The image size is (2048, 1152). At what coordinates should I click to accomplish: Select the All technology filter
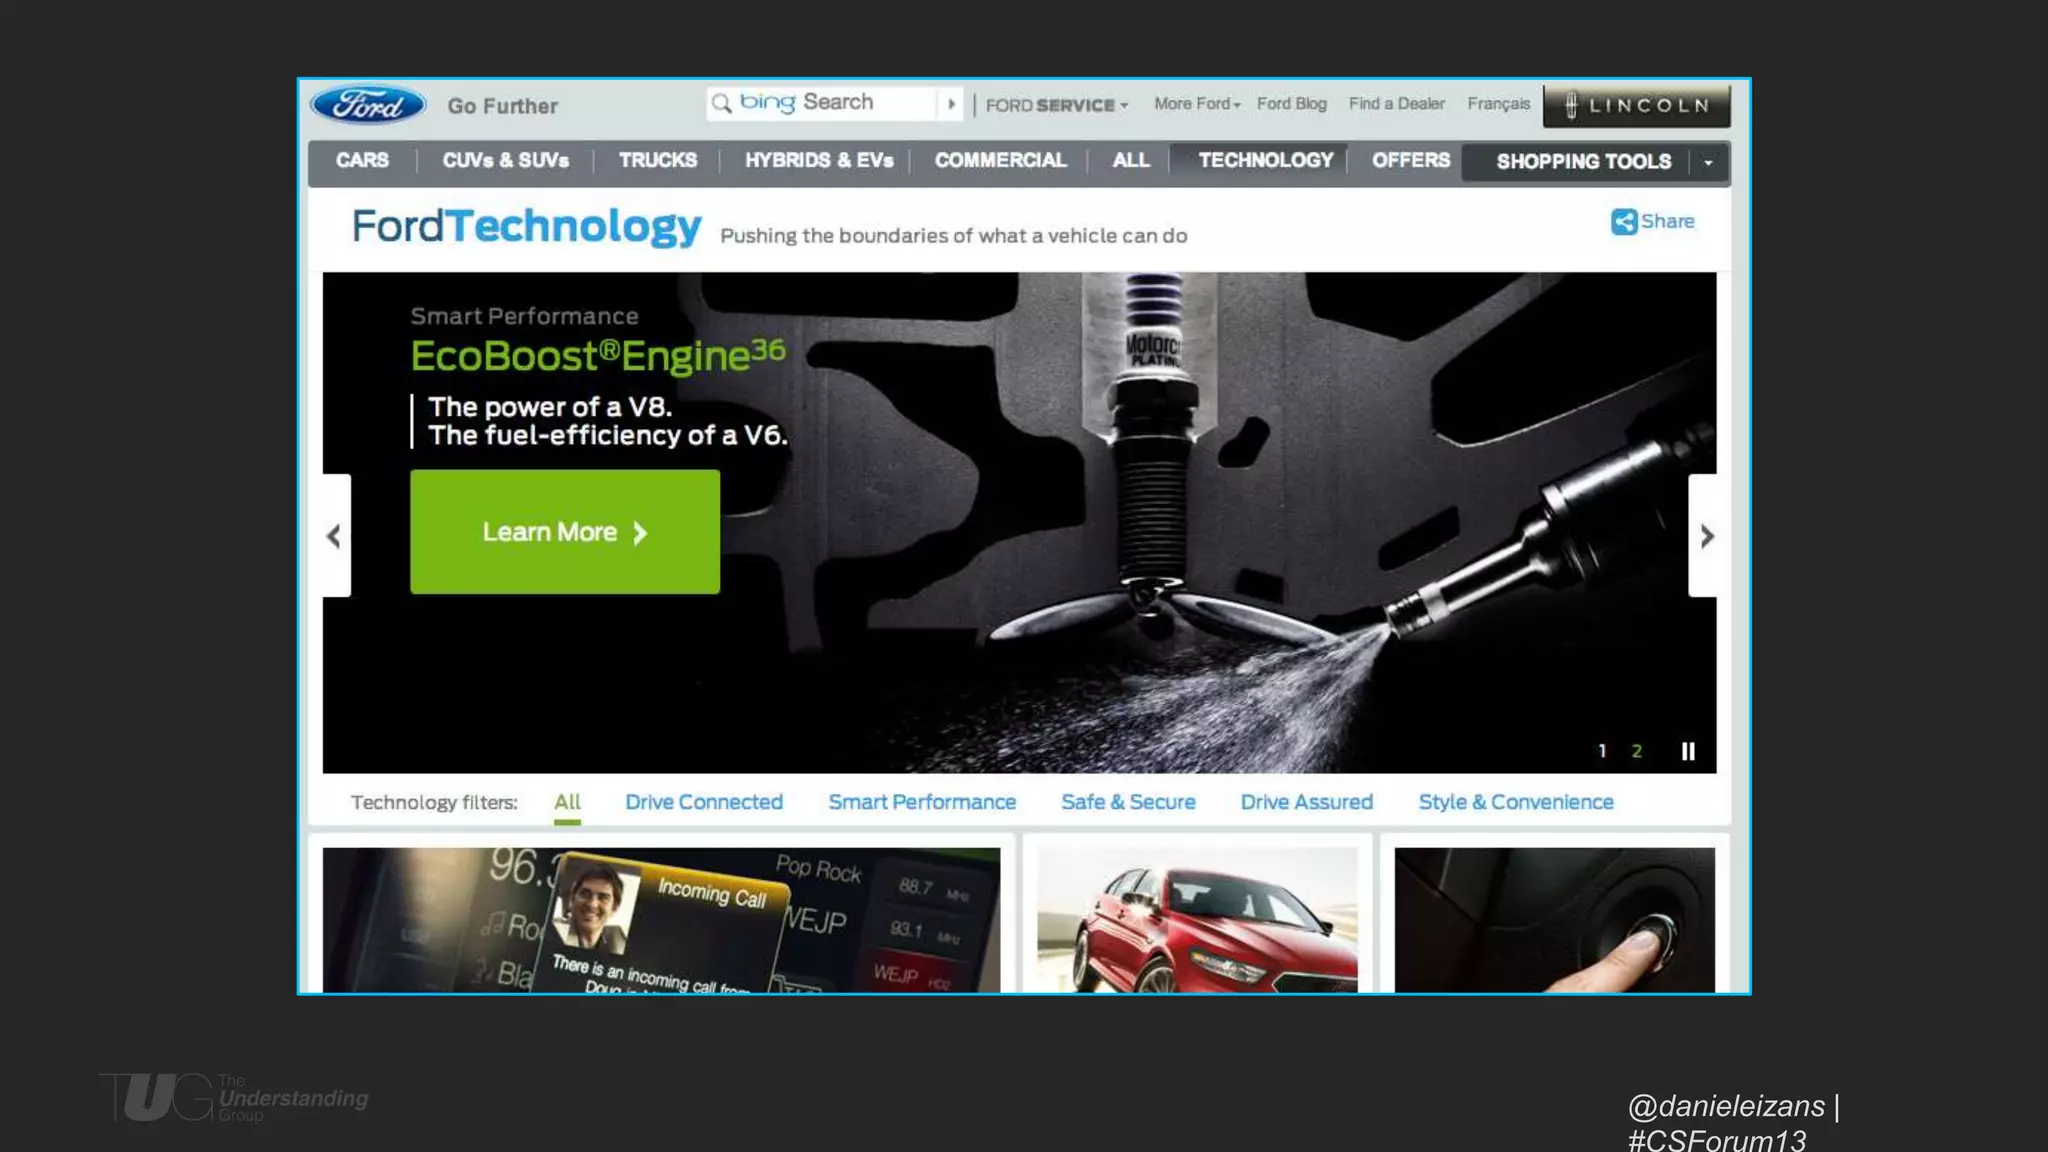[567, 802]
